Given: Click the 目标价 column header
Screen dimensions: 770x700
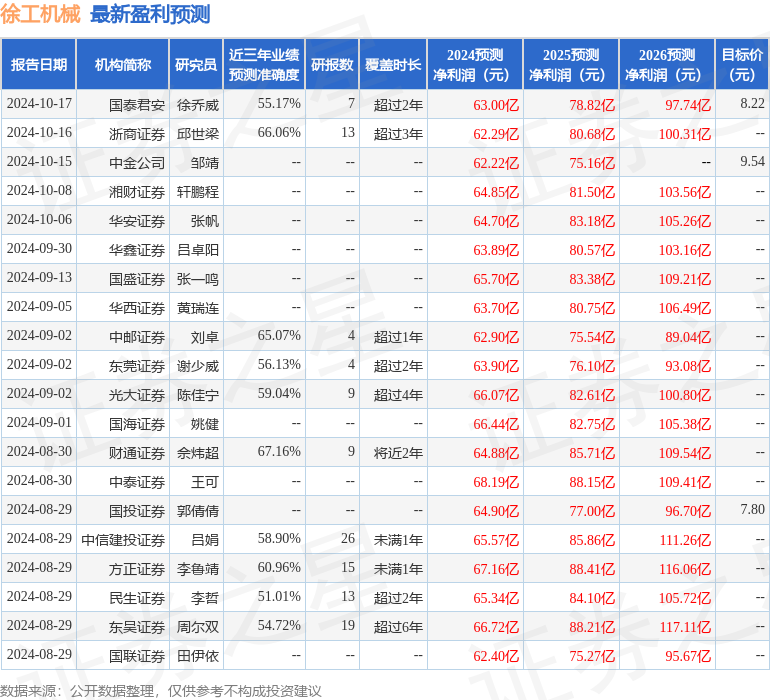Looking at the screenshot, I should coord(742,64).
